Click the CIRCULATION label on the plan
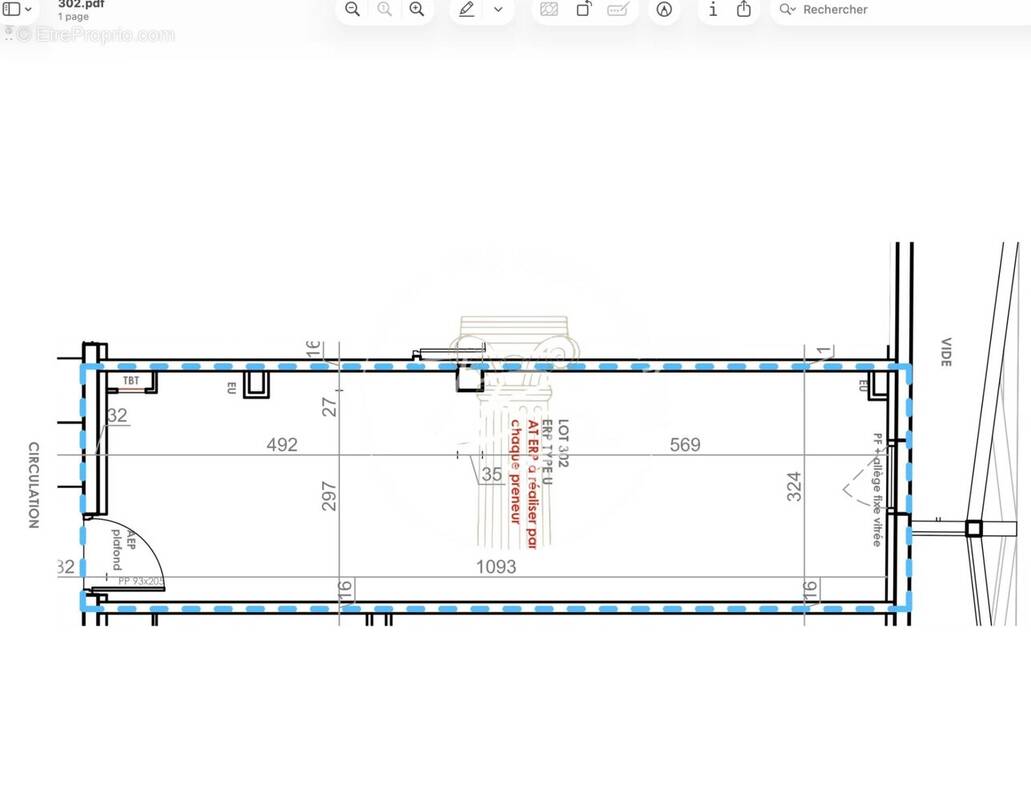1031x800 pixels. pos(33,485)
